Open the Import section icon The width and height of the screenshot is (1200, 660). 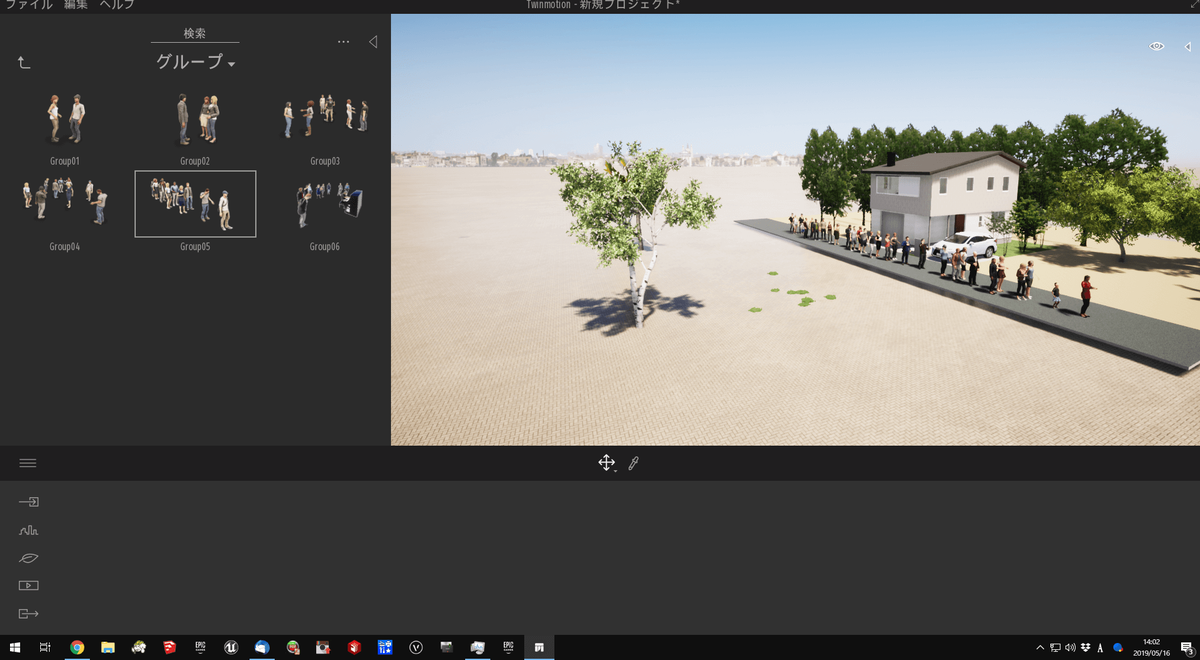click(x=28, y=502)
